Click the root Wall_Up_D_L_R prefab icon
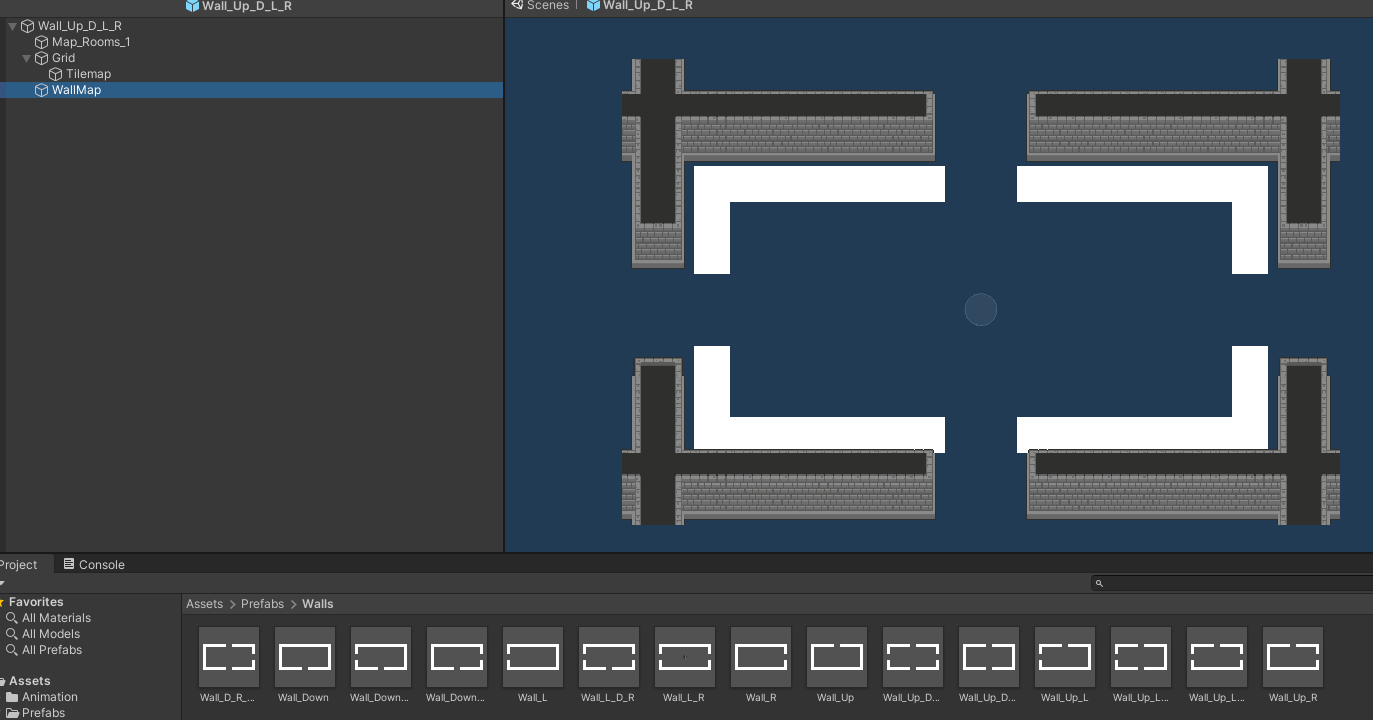This screenshot has width=1373, height=720. click(x=26, y=25)
